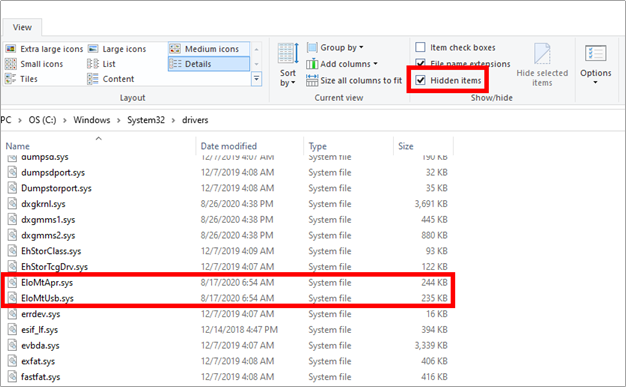The image size is (626, 387).
Task: Expand the layout gallery more arrow
Action: tap(257, 79)
